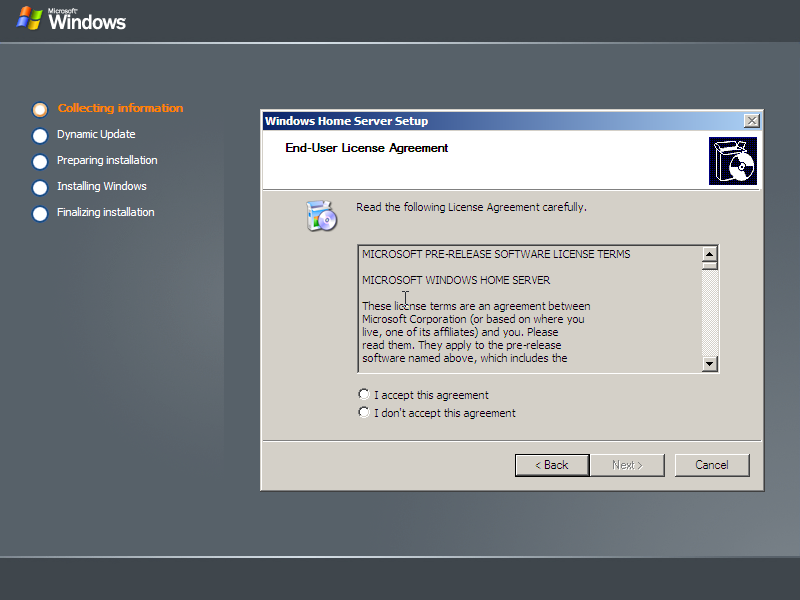
Task: Click "Read the following License Agreement carefully."
Action: [471, 207]
